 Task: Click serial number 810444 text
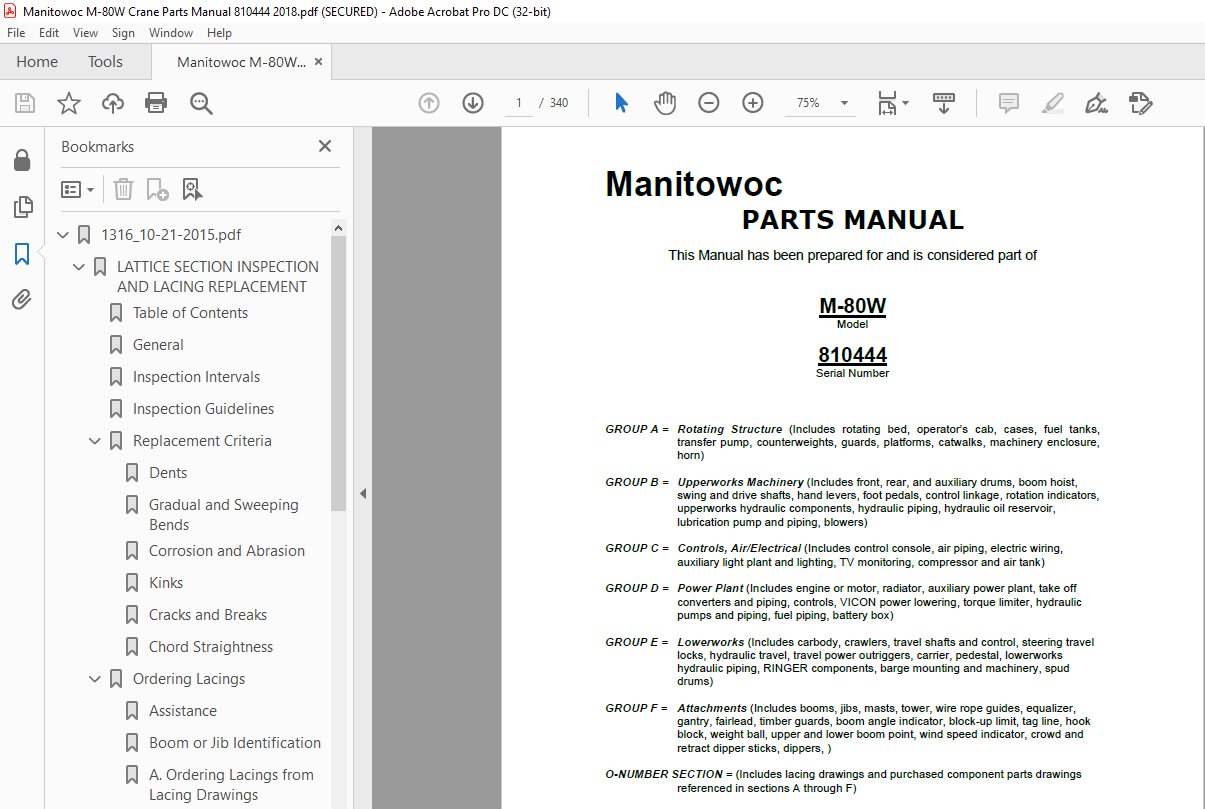click(x=852, y=355)
